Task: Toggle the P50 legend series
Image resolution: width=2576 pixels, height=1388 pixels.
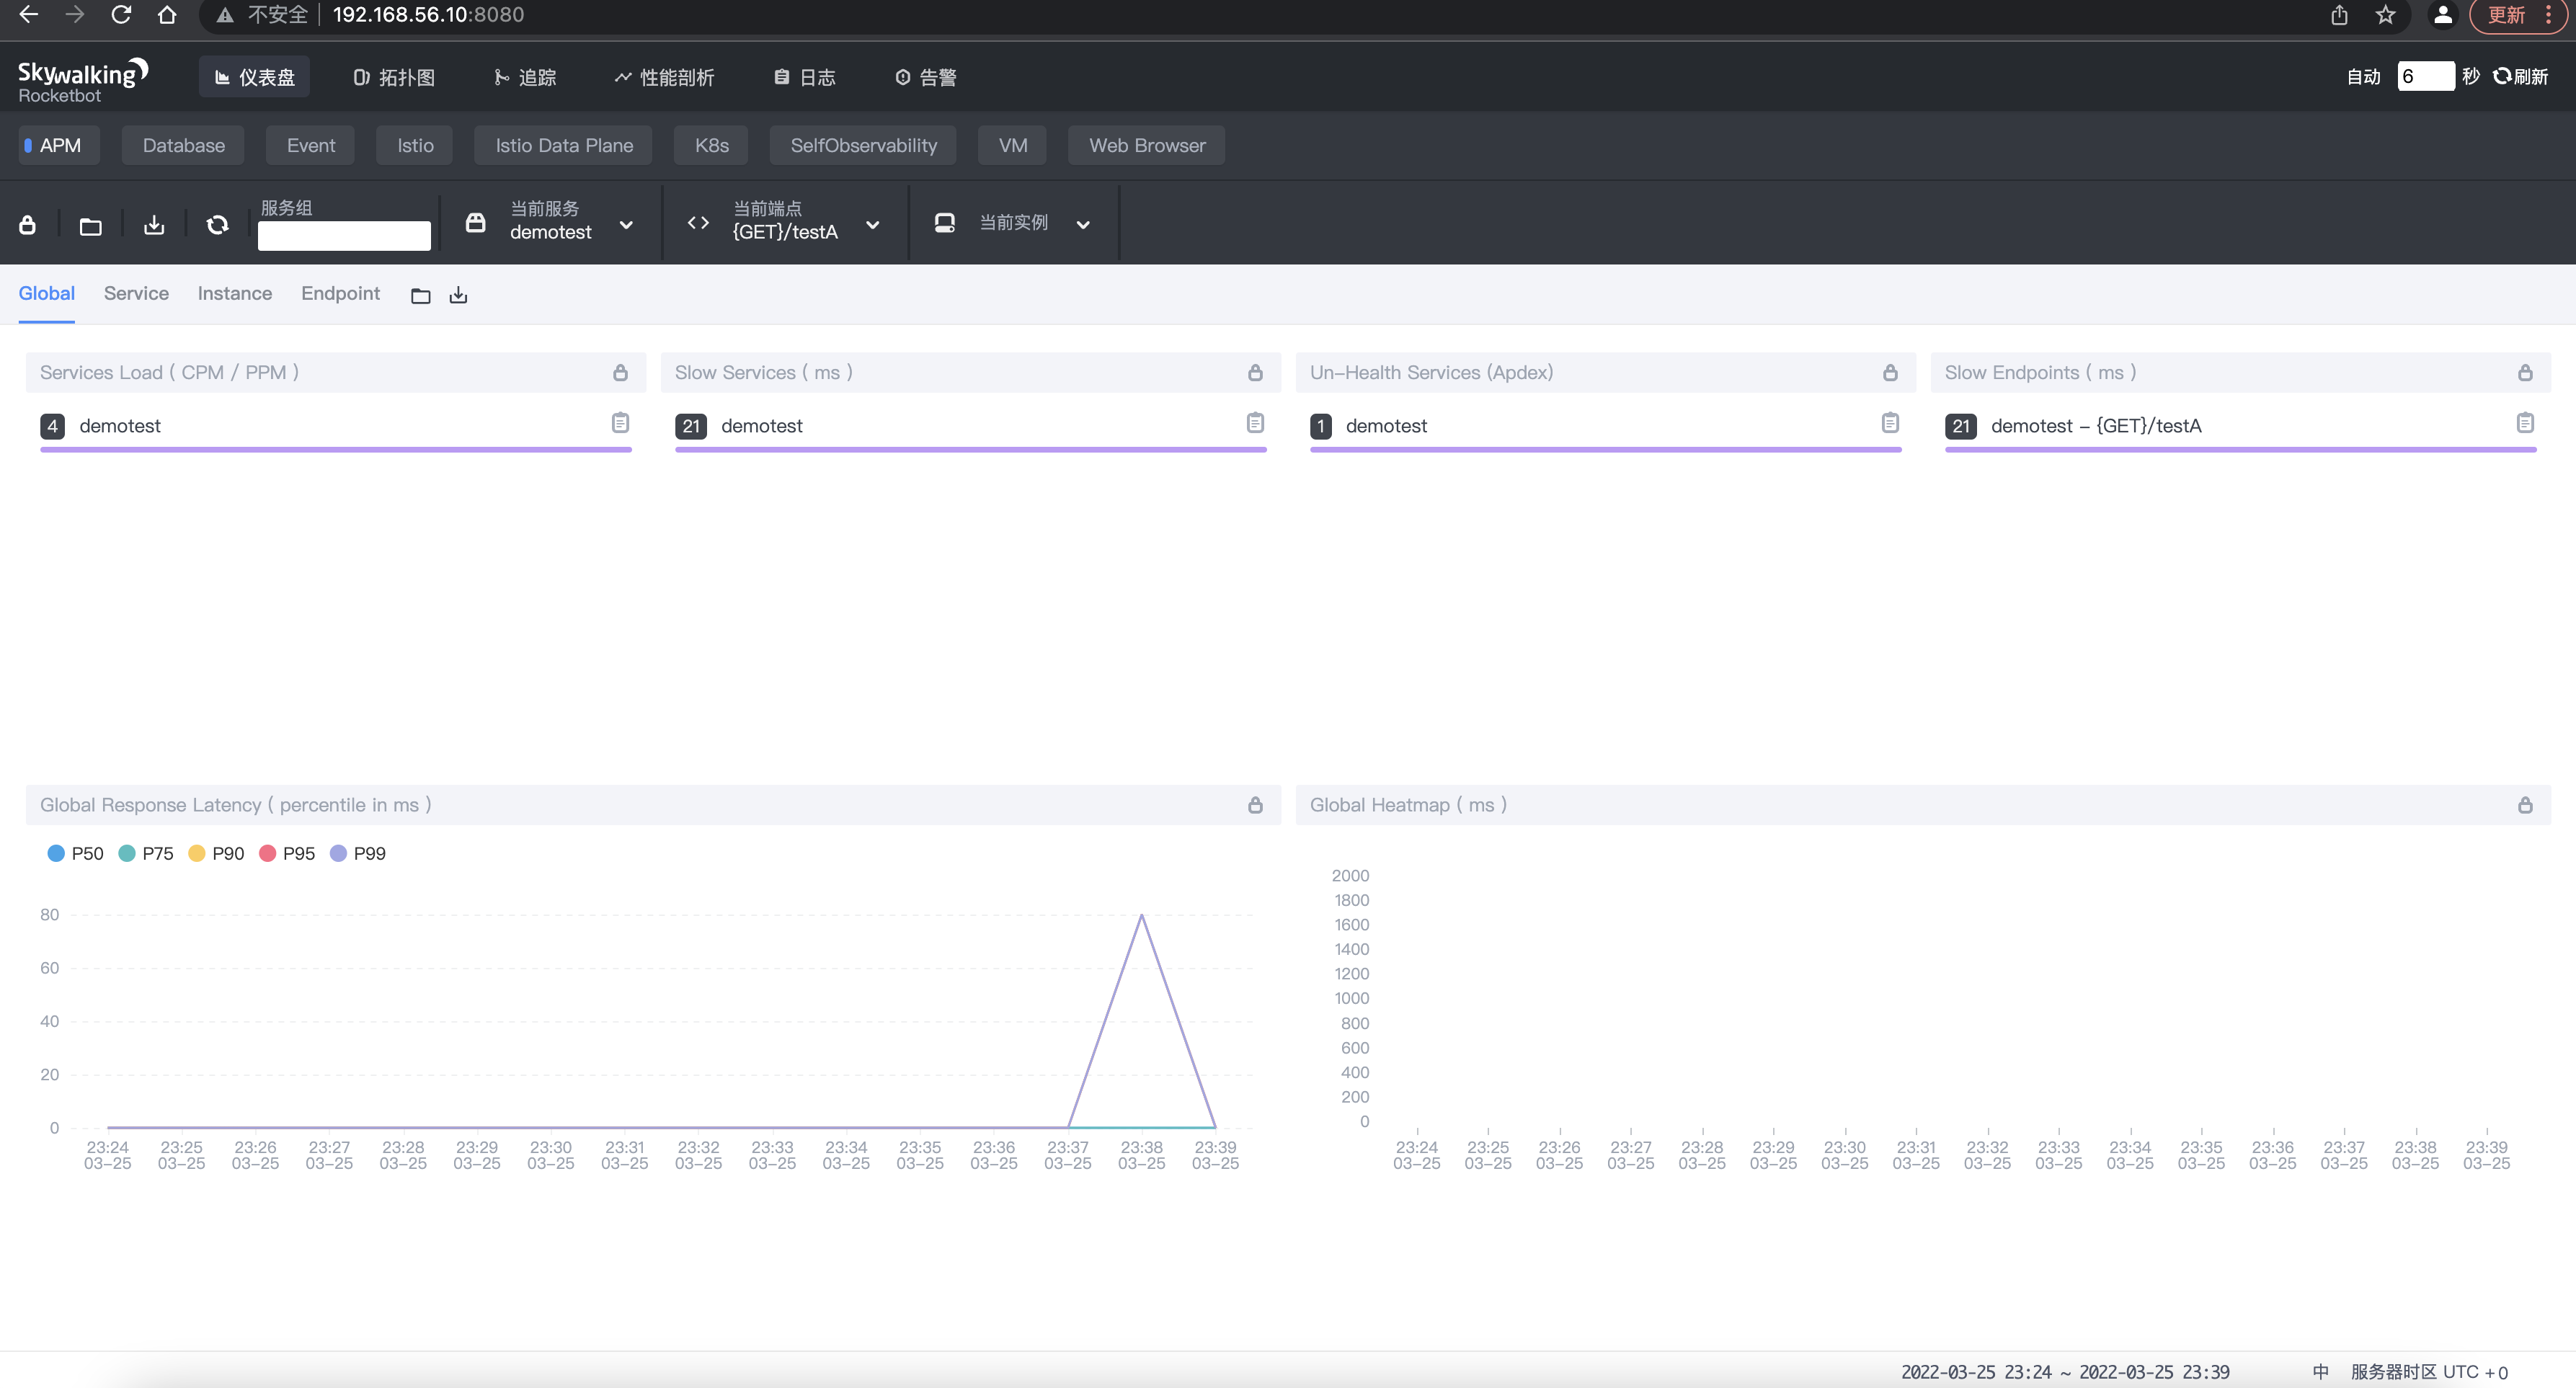Action: coord(75,853)
